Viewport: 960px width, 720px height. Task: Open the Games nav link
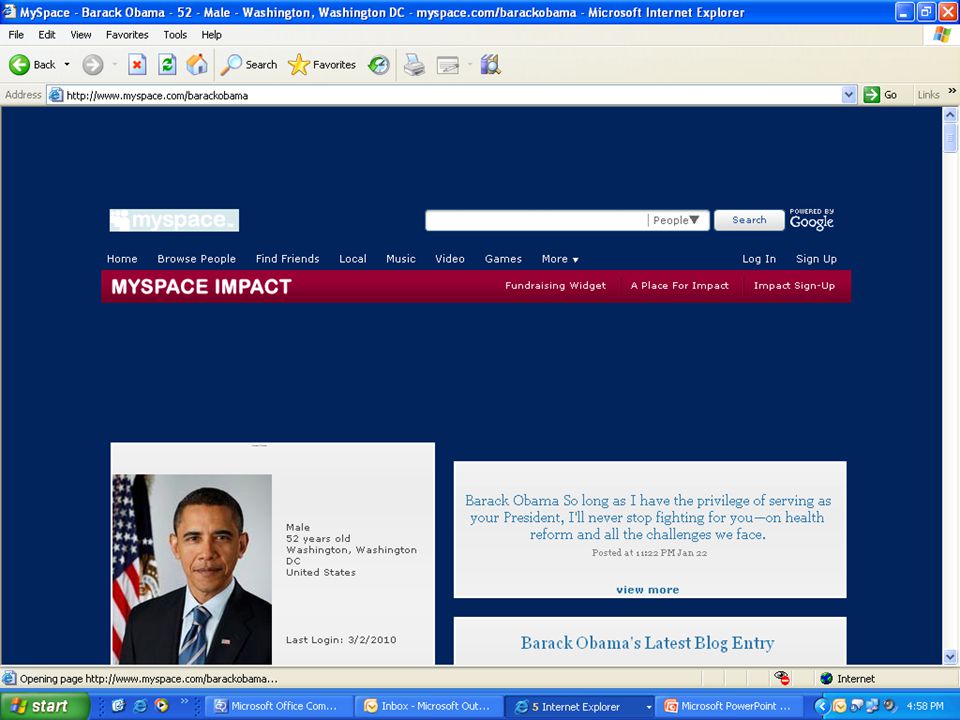(503, 259)
